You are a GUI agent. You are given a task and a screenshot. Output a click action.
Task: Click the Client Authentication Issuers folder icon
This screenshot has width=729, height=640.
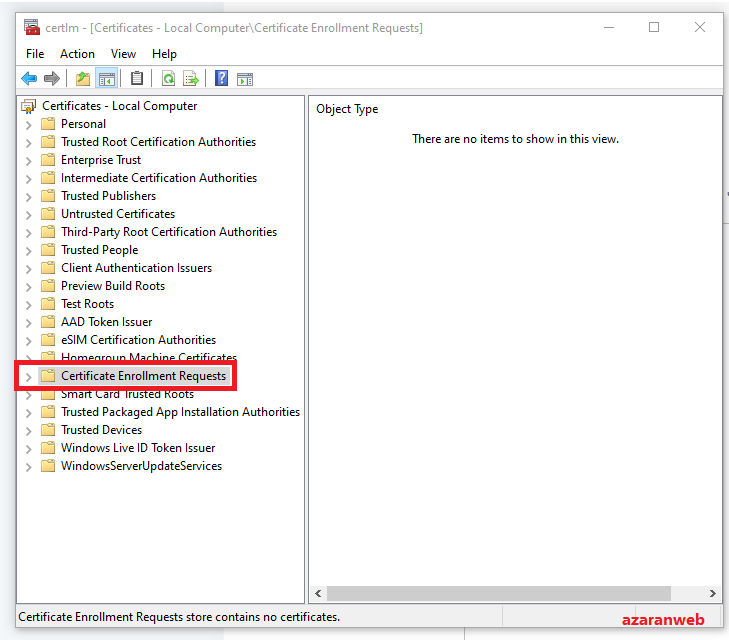click(48, 268)
